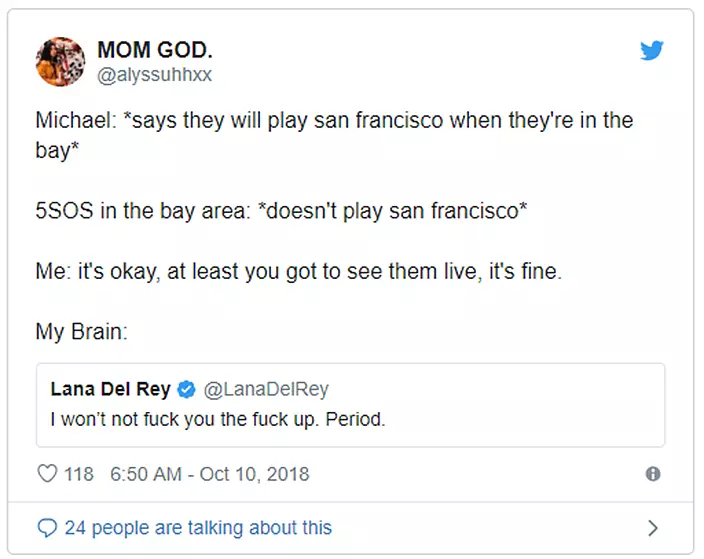The height and width of the screenshot is (559, 704).
Task: Visit the @alyssuhhxx handle link
Action: pos(154,75)
